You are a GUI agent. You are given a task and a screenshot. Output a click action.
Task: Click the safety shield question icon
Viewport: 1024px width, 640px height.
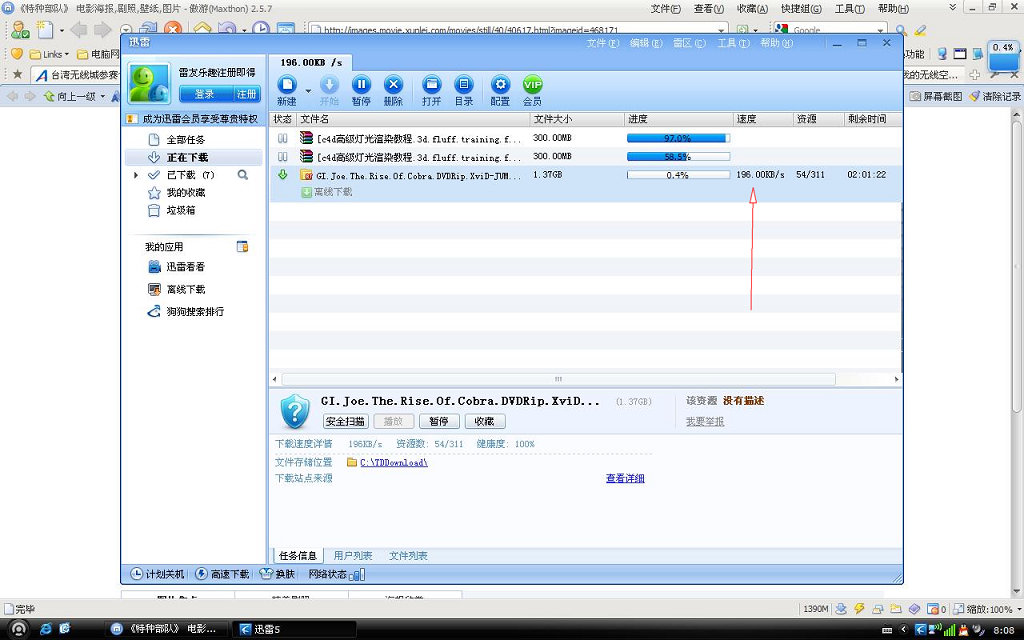pyautogui.click(x=295, y=411)
